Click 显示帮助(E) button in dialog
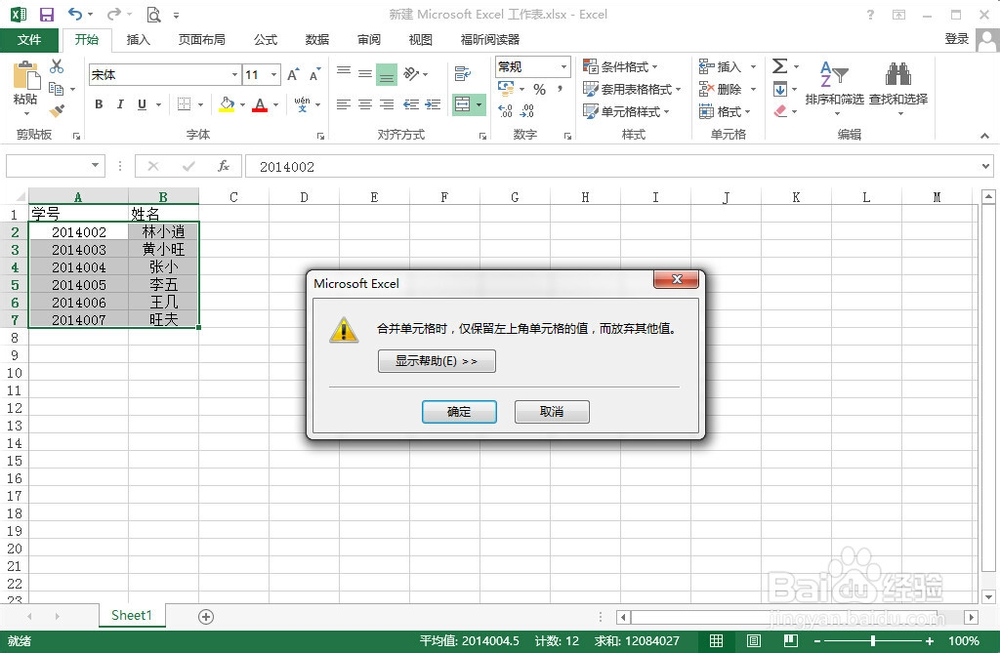 pos(436,361)
